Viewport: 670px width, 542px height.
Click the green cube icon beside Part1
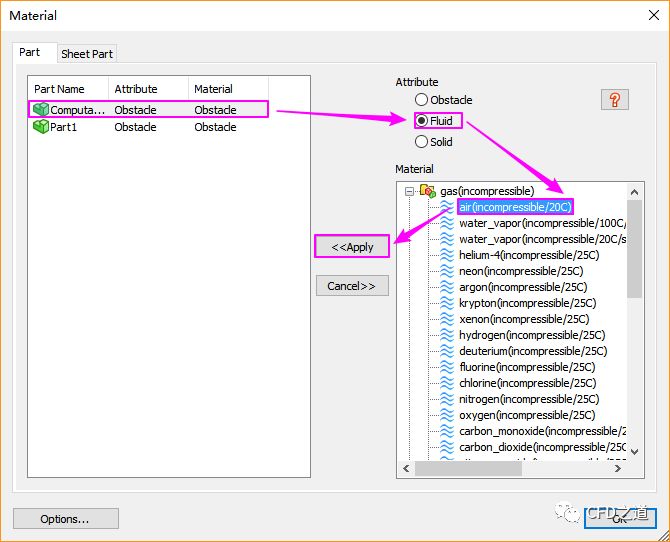(41, 127)
